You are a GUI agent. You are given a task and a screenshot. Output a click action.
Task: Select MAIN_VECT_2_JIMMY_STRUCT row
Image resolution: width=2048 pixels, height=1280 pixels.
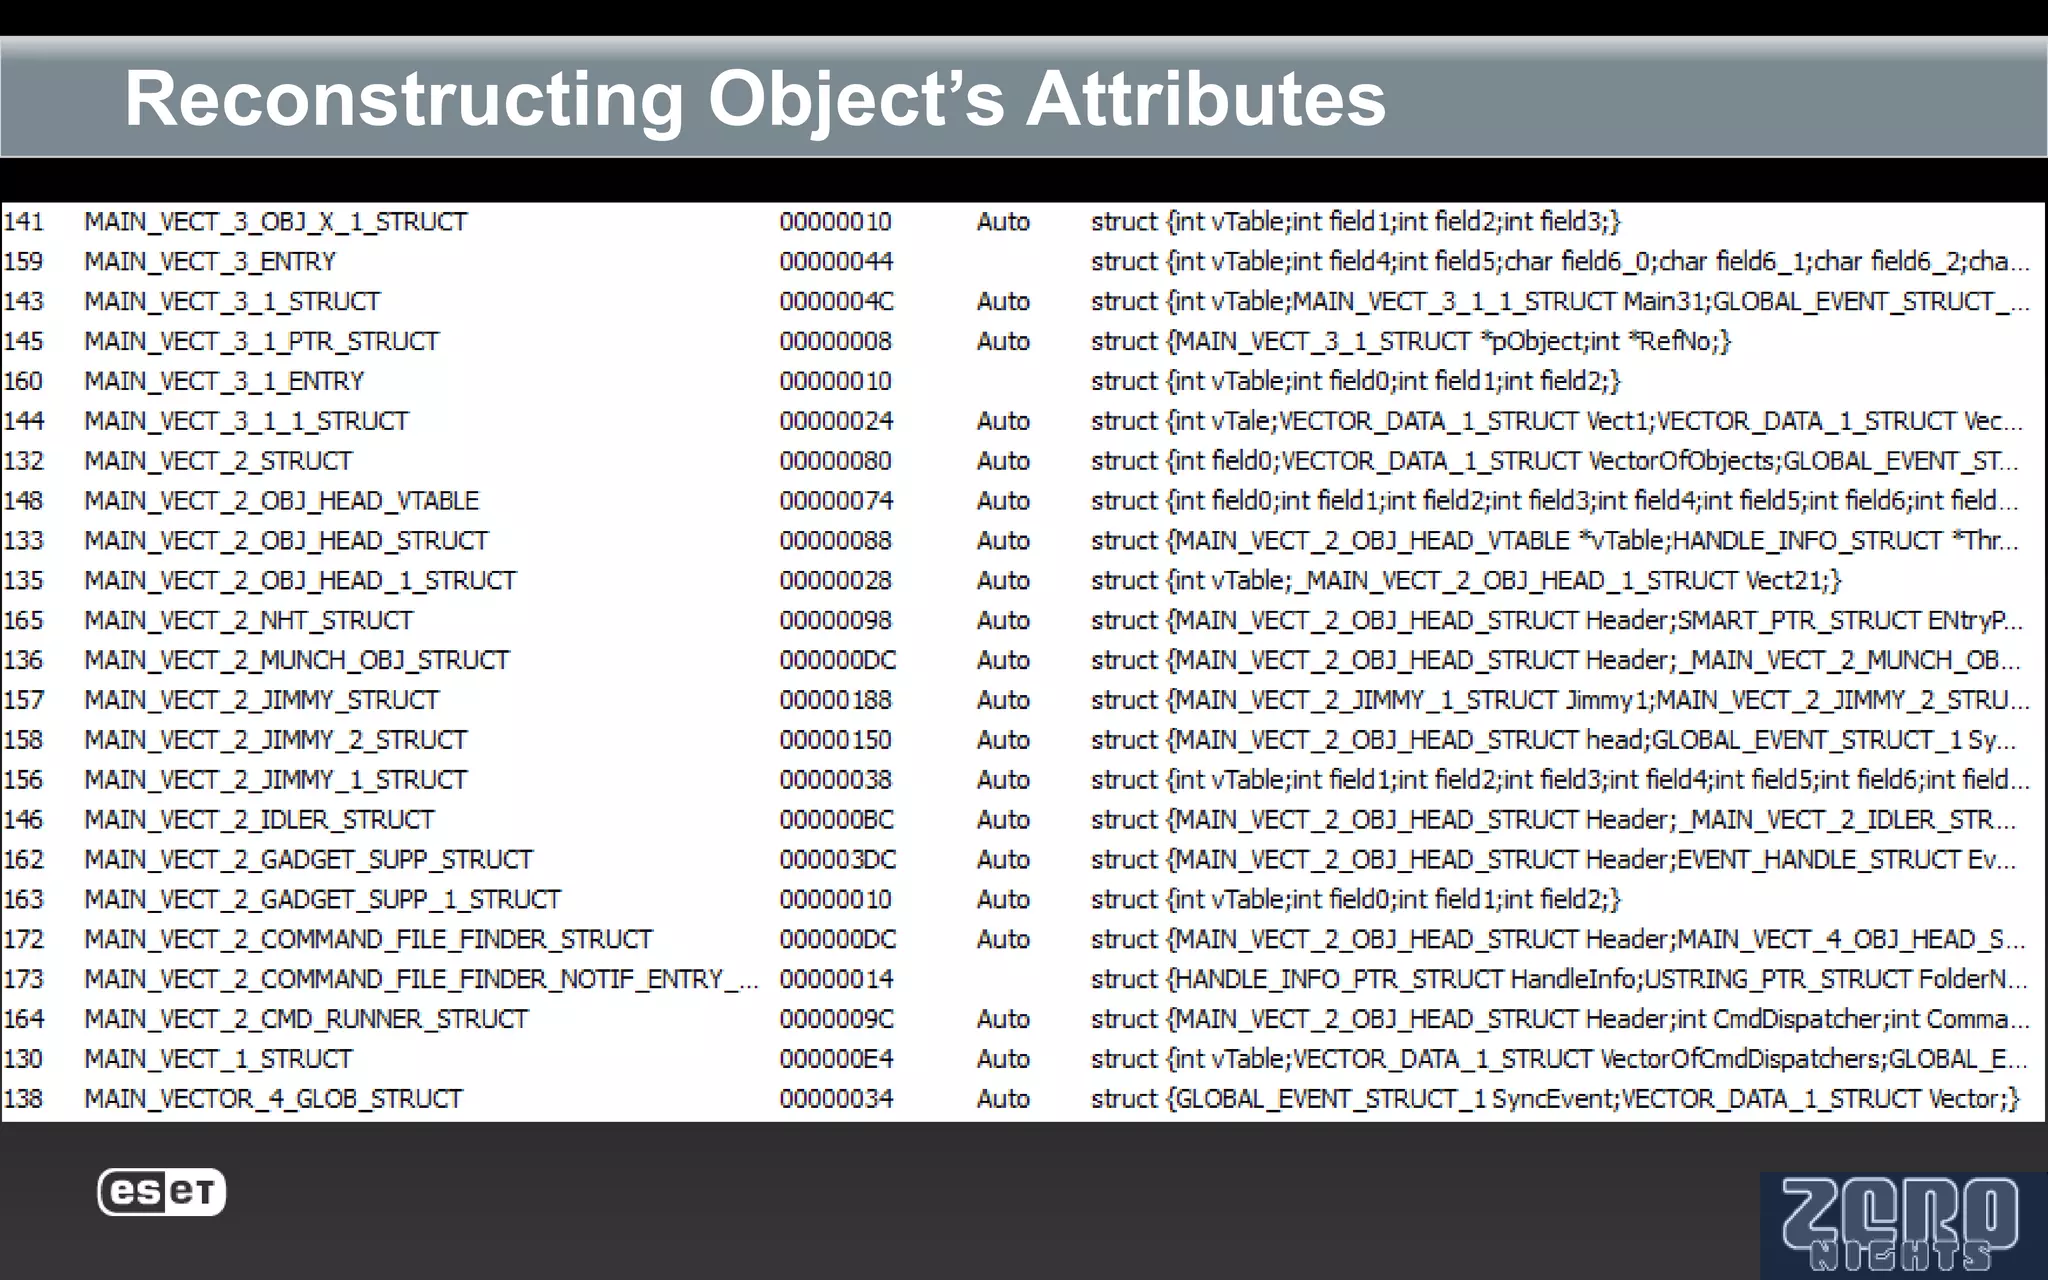(x=1022, y=700)
